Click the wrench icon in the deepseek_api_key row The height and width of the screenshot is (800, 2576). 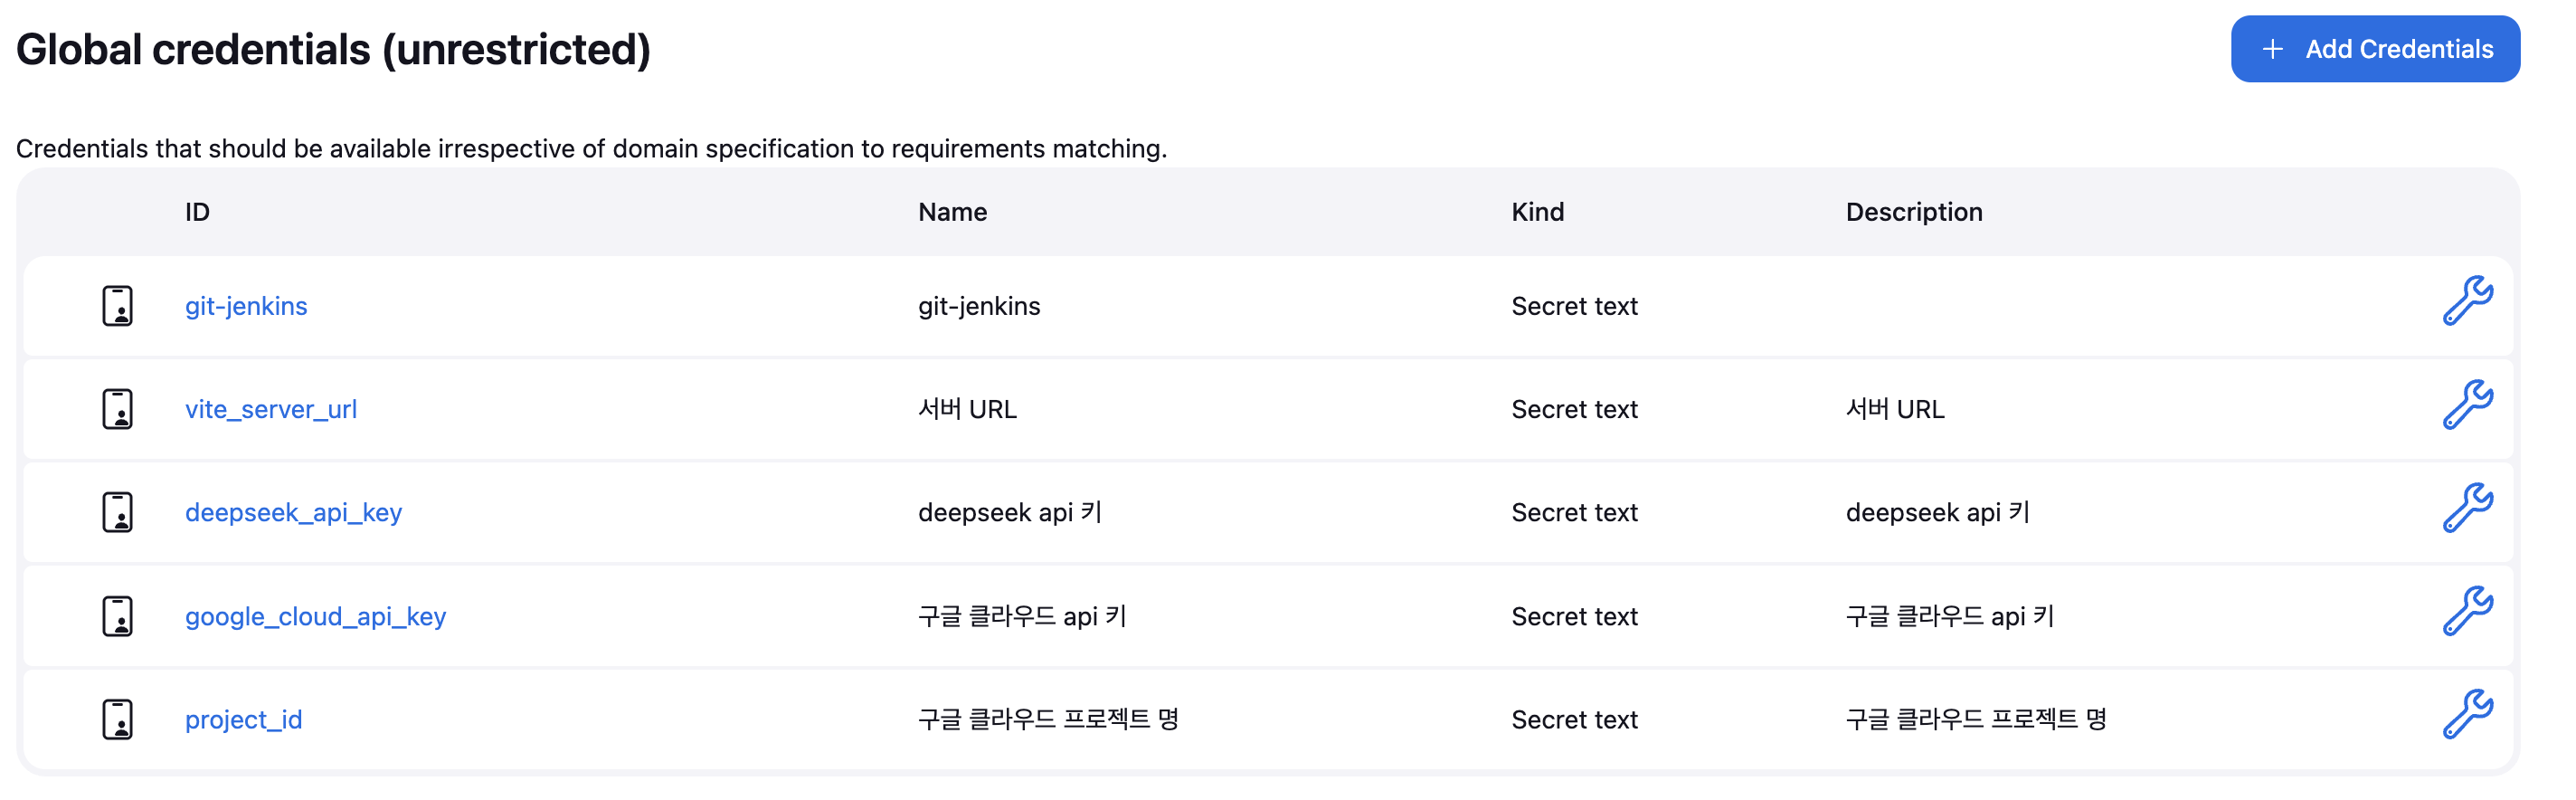pyautogui.click(x=2467, y=509)
